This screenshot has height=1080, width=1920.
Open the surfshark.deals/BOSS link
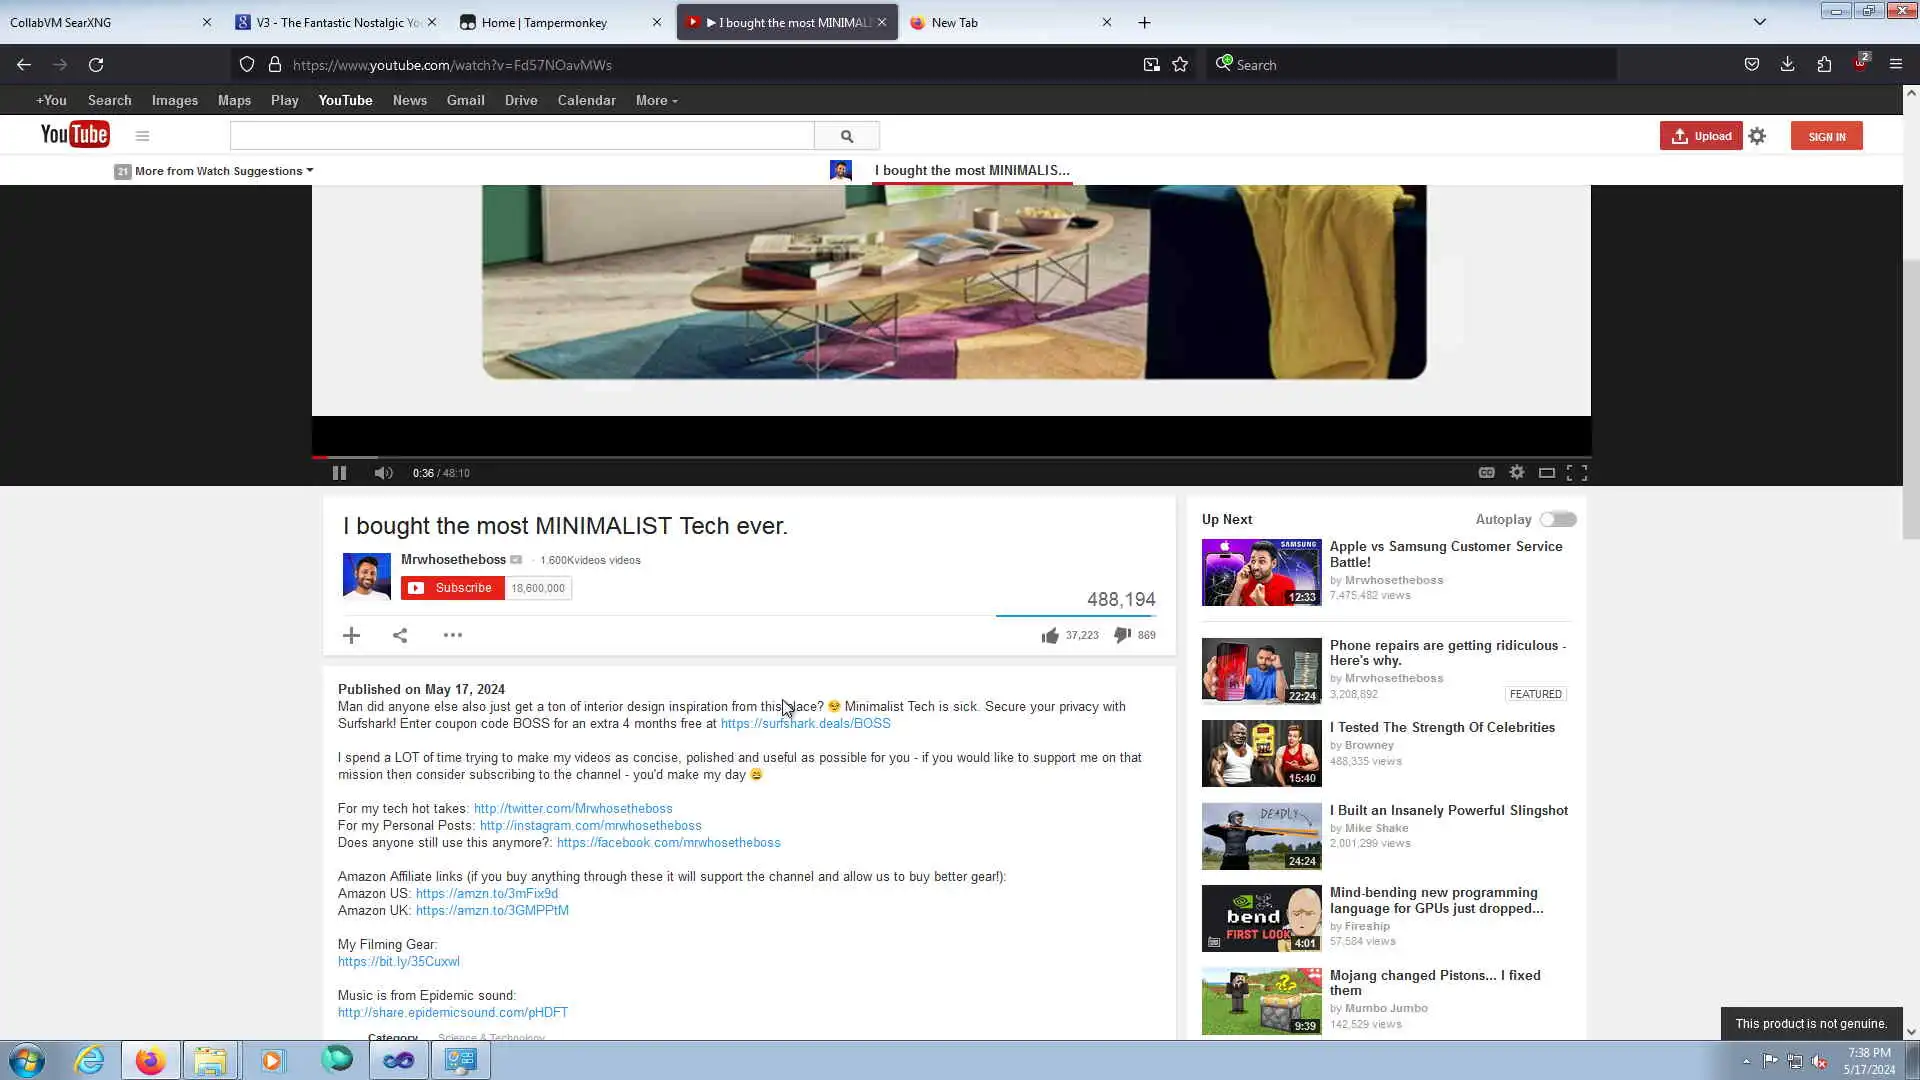(x=805, y=723)
